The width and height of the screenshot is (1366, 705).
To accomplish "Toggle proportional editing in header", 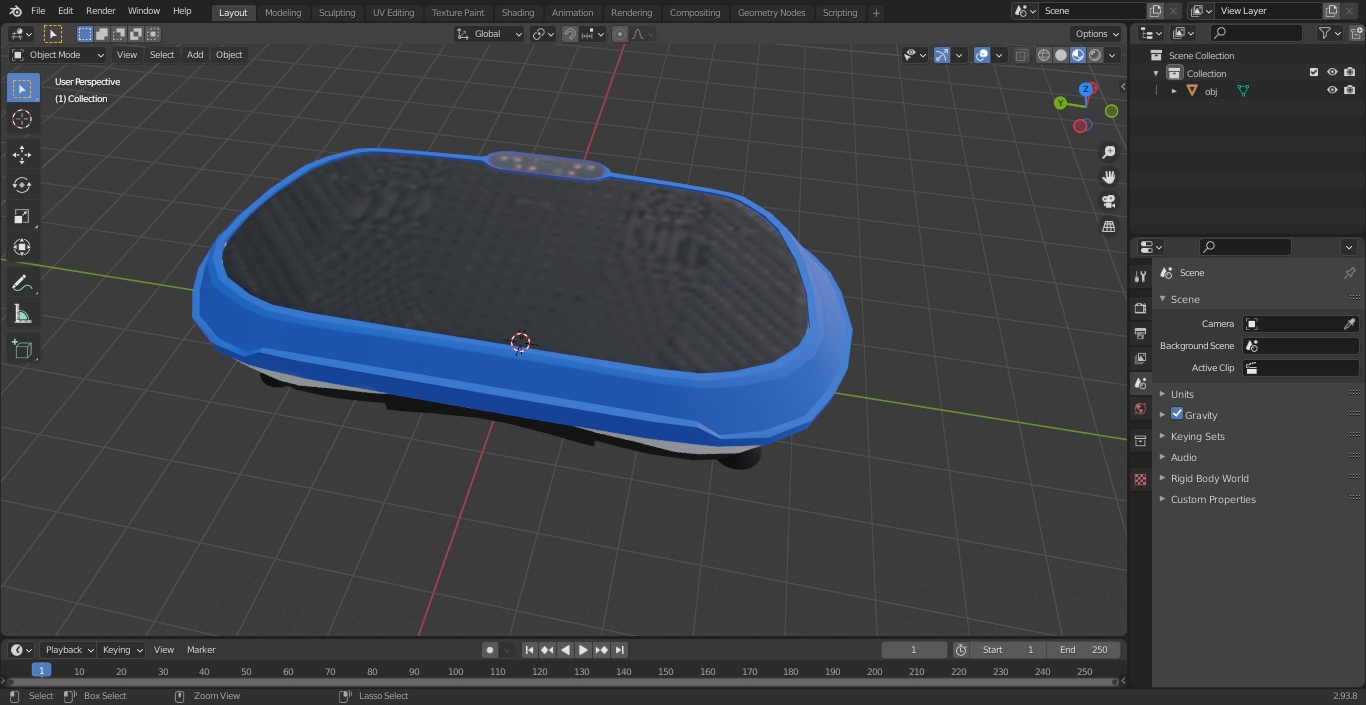I will point(620,34).
